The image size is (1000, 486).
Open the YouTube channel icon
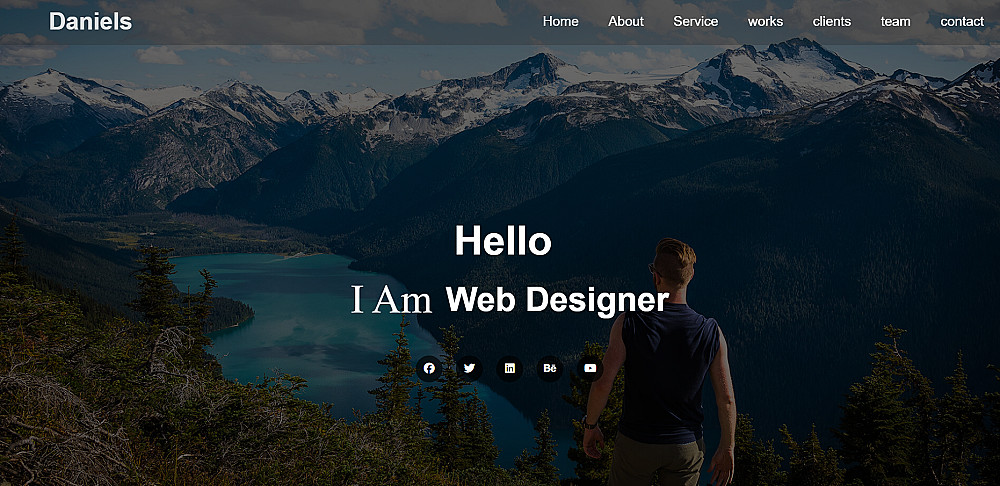pyautogui.click(x=590, y=369)
